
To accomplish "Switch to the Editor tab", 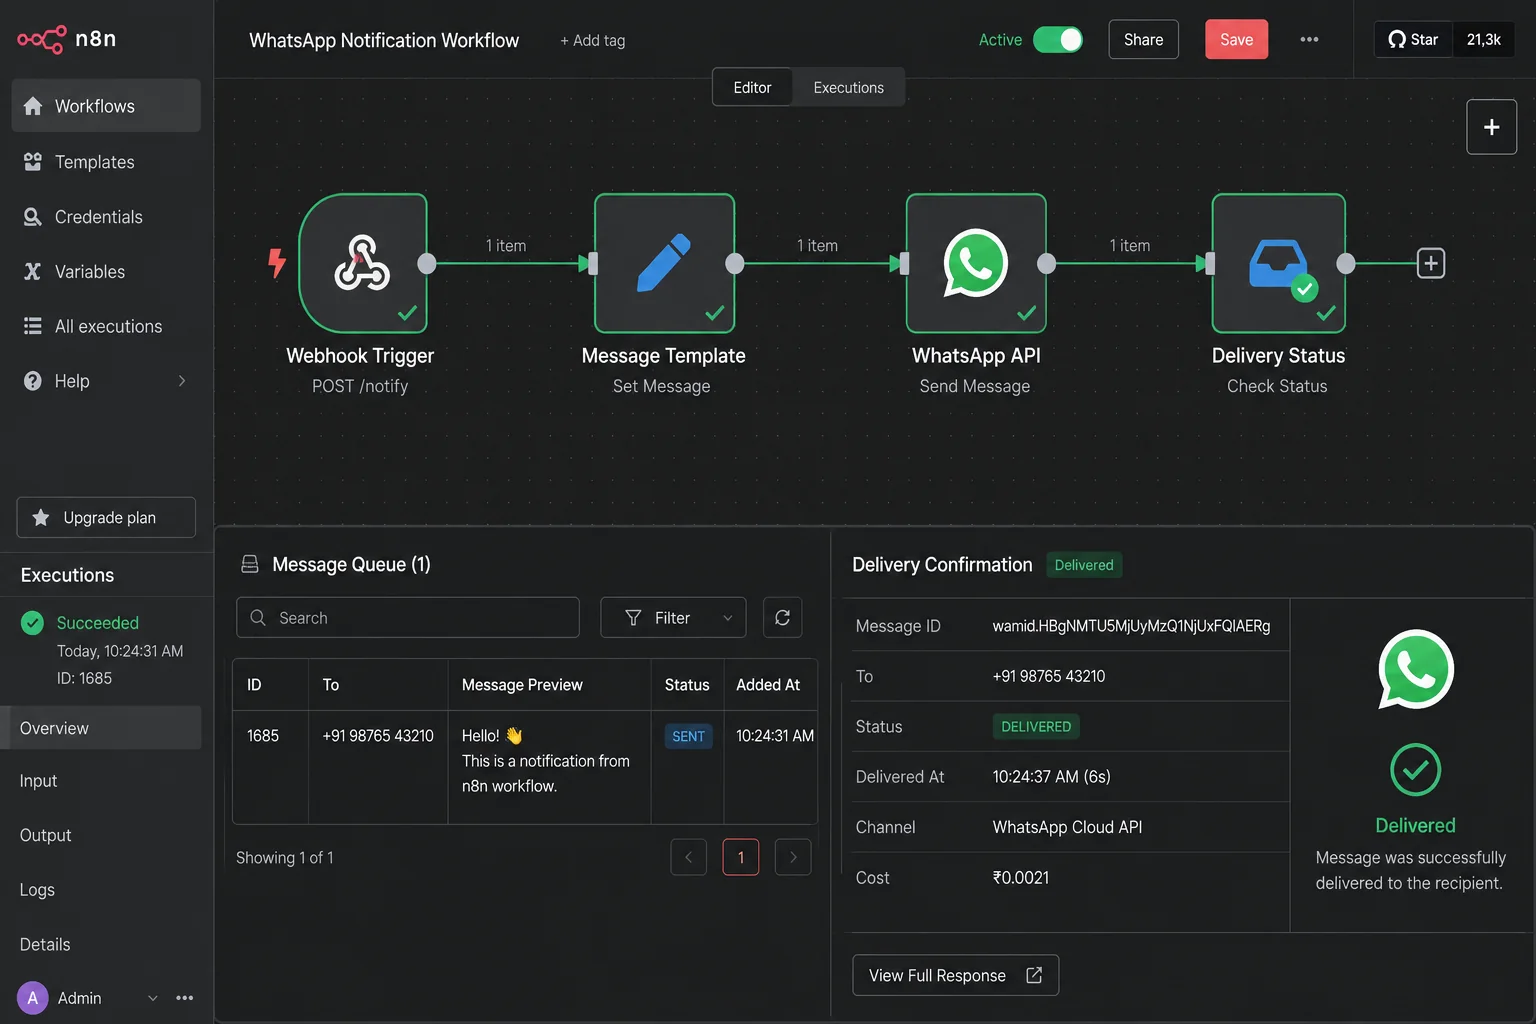I will point(752,88).
